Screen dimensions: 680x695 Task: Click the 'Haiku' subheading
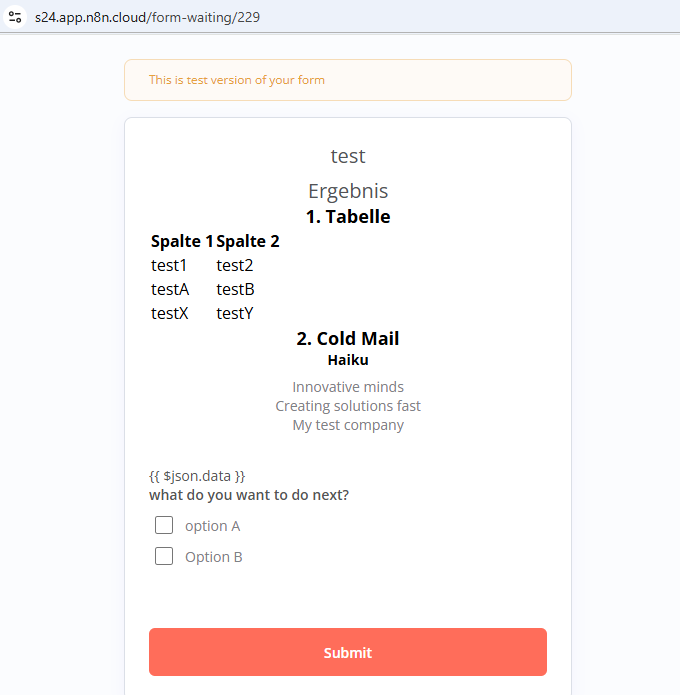click(348, 360)
